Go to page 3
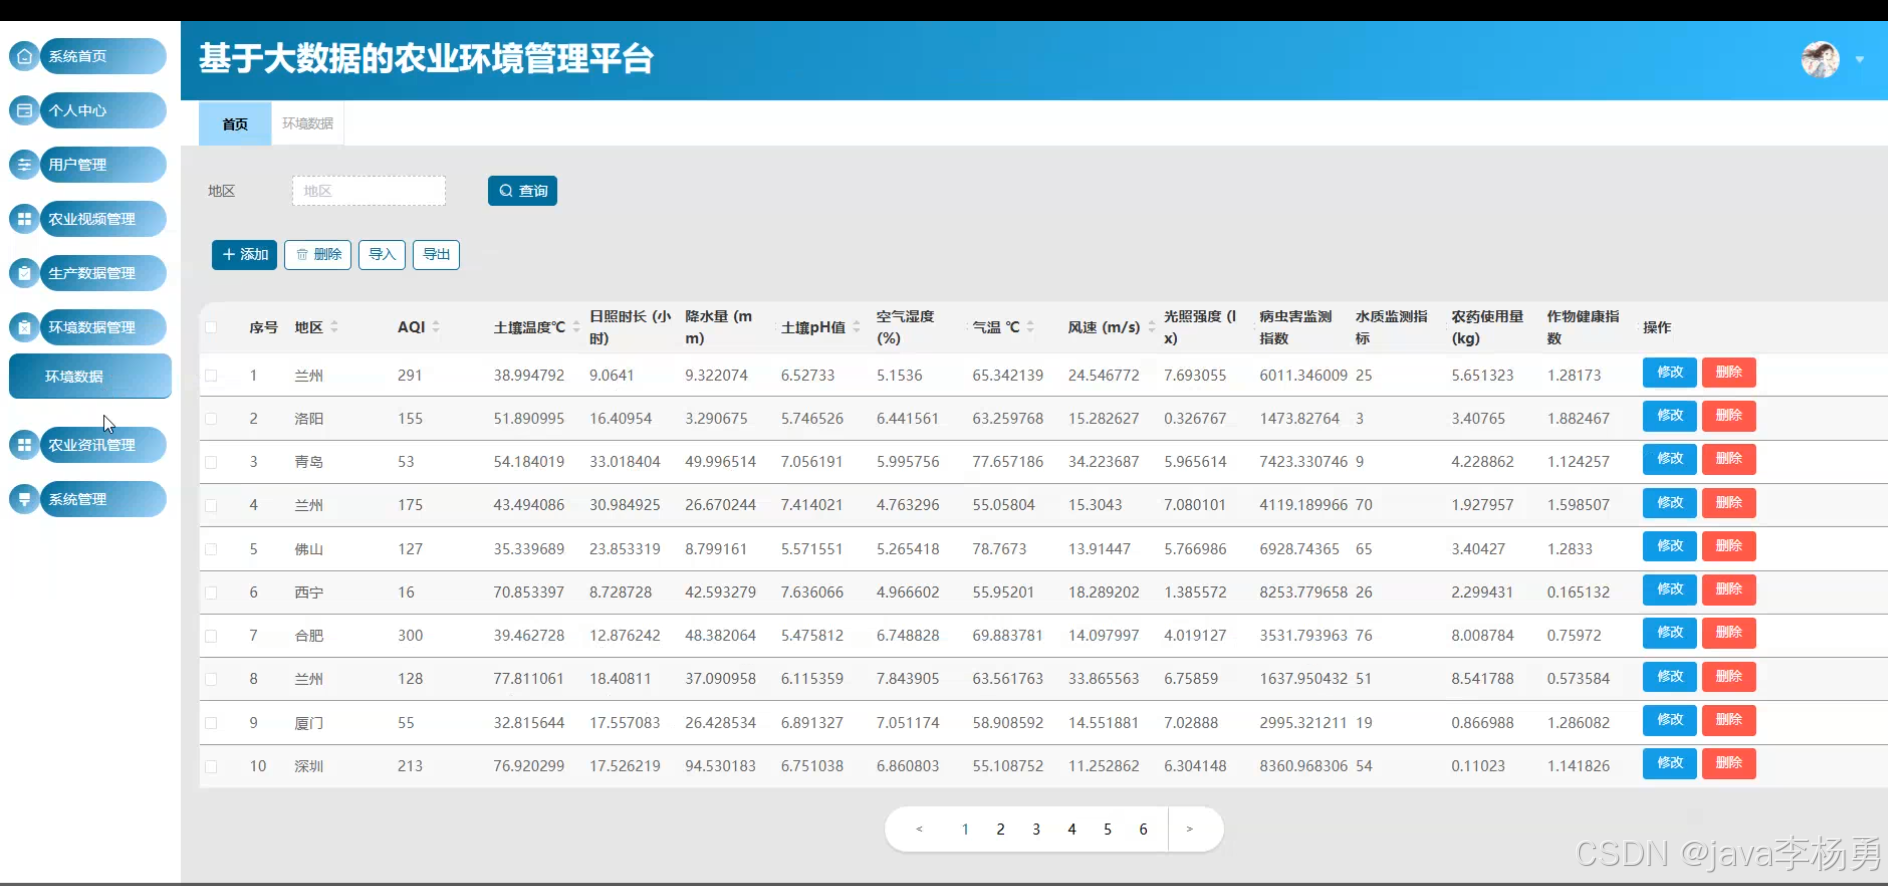This screenshot has width=1888, height=886. (1036, 829)
